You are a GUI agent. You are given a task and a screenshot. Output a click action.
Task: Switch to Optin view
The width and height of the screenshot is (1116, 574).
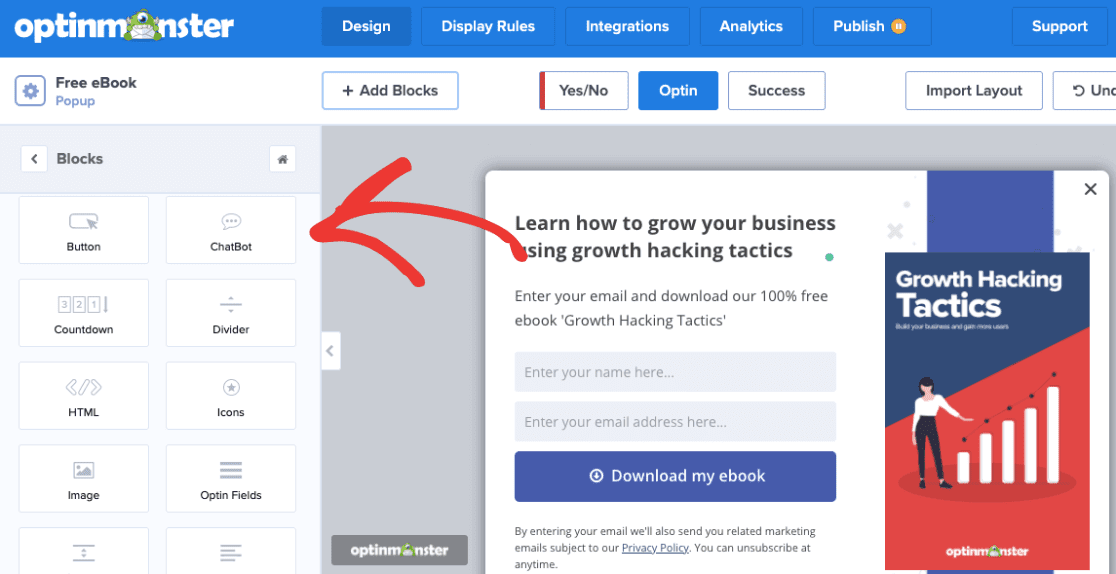(678, 90)
